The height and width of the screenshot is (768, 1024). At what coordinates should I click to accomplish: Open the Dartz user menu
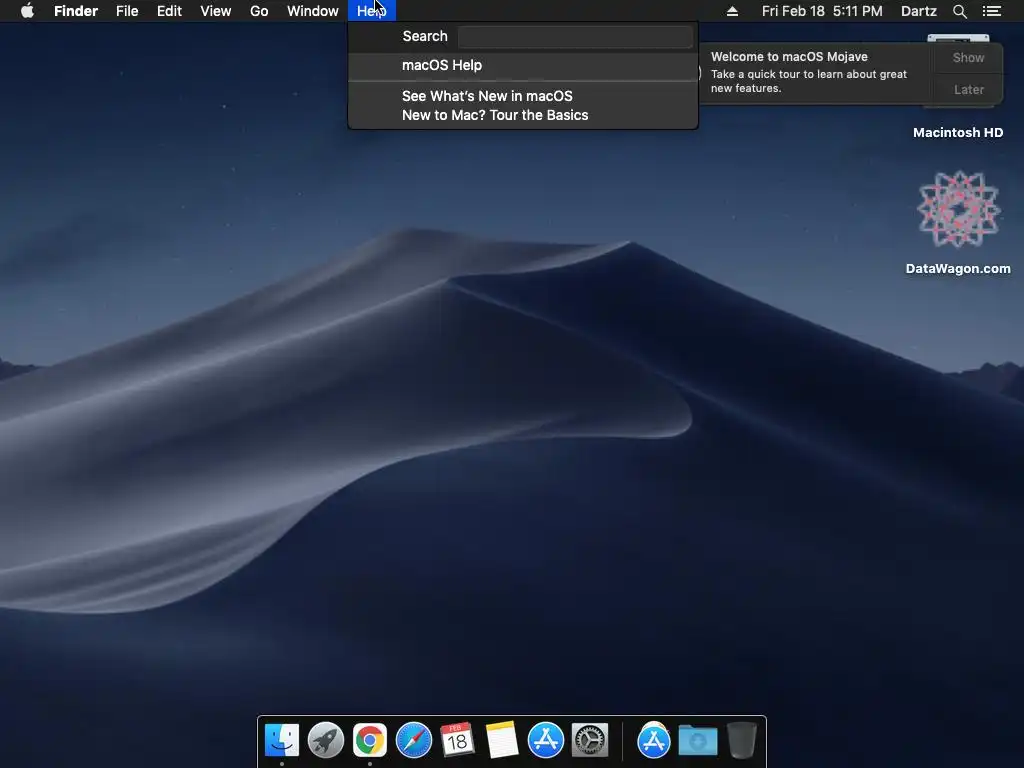(918, 11)
